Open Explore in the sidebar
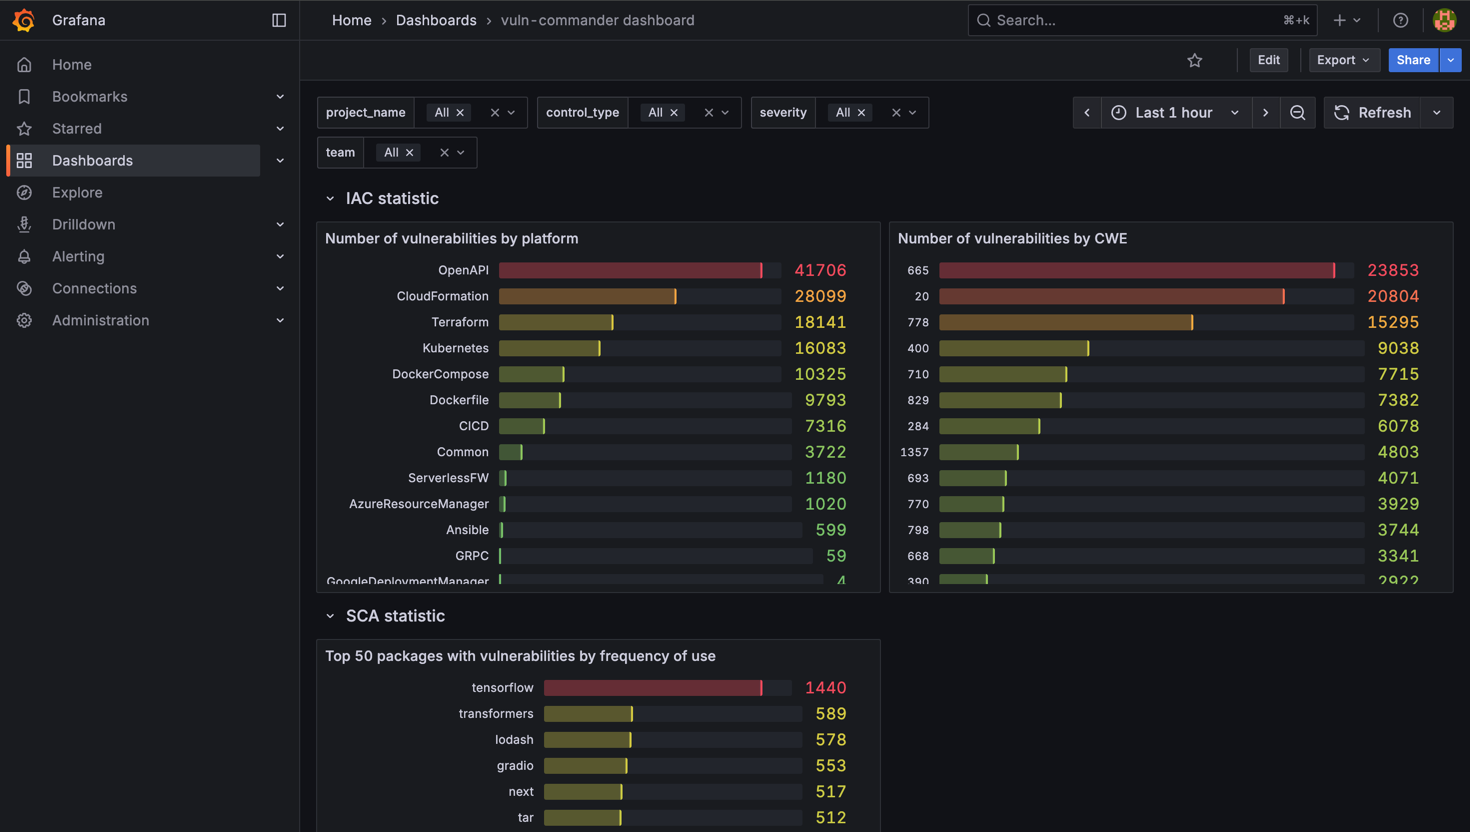Screen dimensions: 1470x832 click(x=77, y=193)
